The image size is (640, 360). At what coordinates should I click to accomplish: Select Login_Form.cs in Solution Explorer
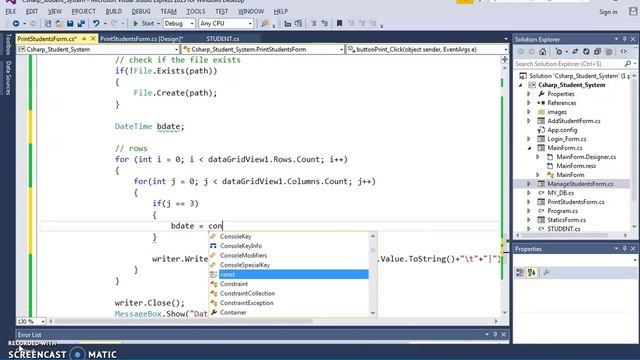[567, 139]
